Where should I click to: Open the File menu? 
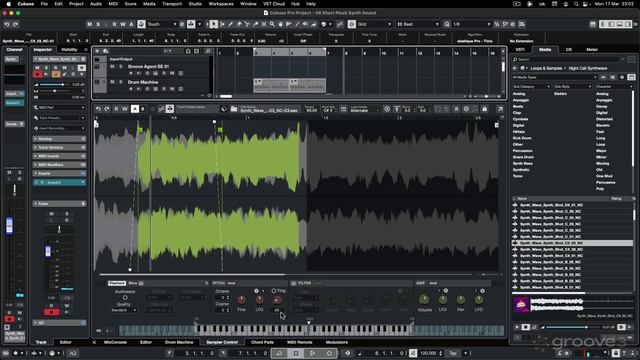pos(44,4)
